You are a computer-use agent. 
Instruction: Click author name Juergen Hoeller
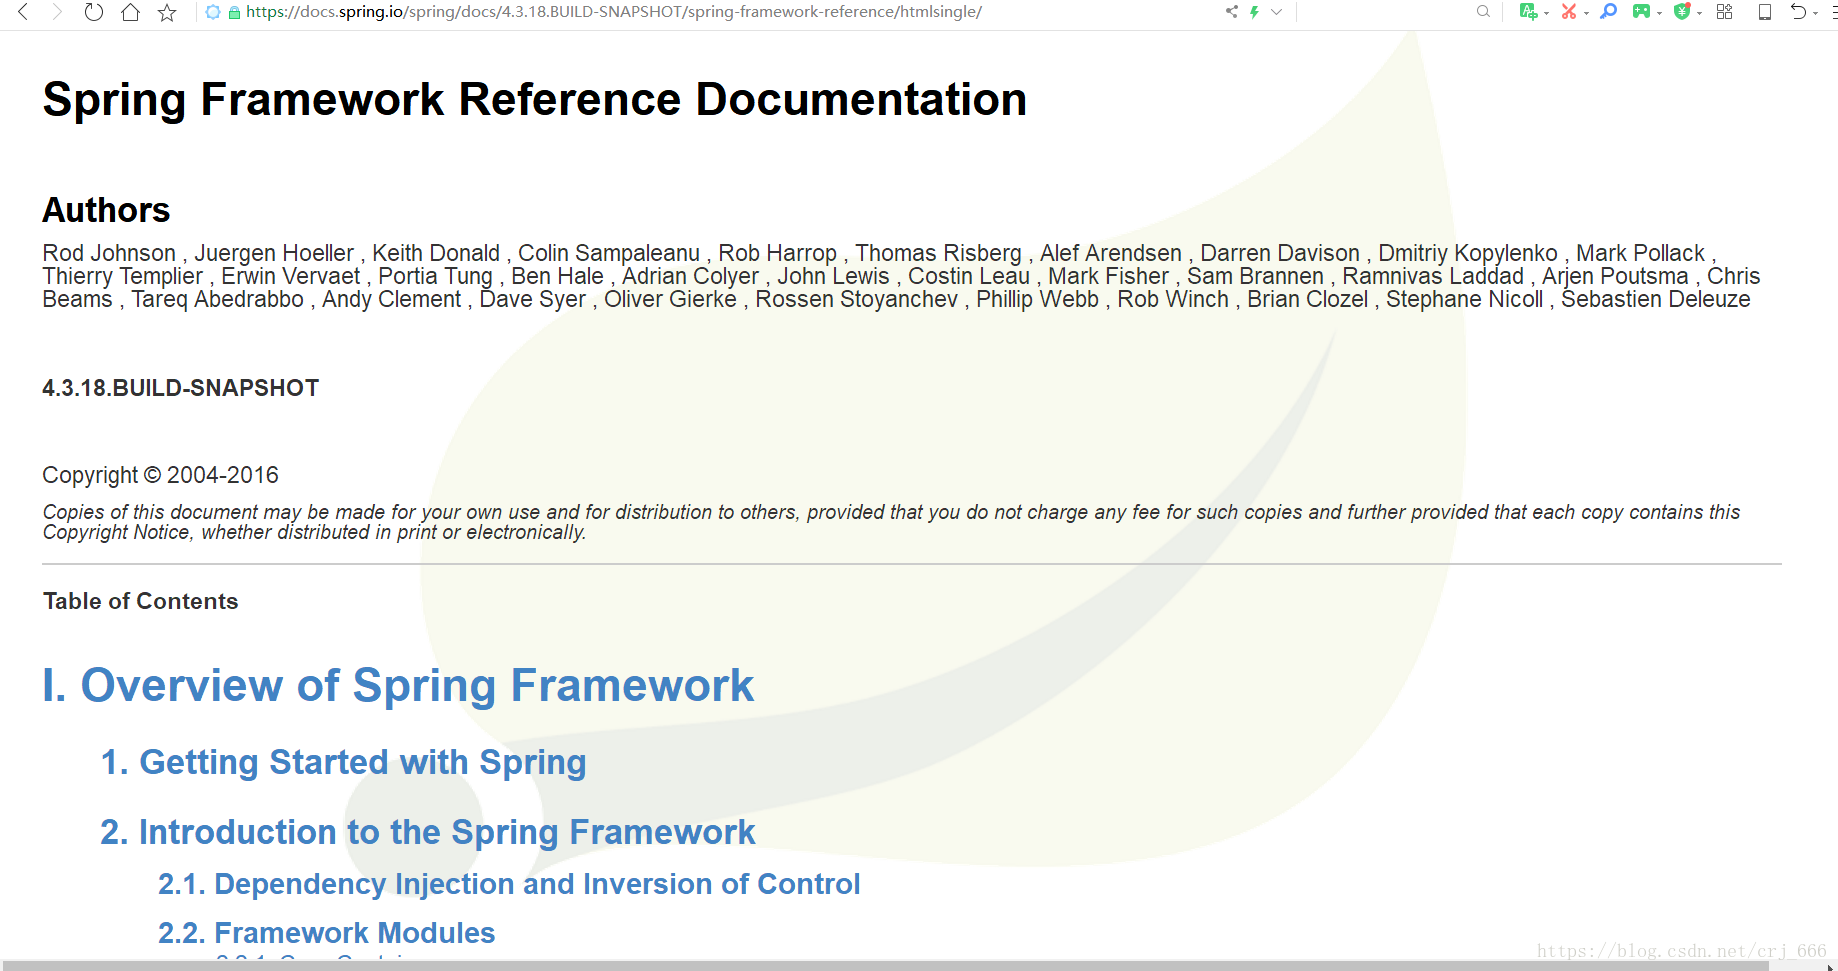274,253
